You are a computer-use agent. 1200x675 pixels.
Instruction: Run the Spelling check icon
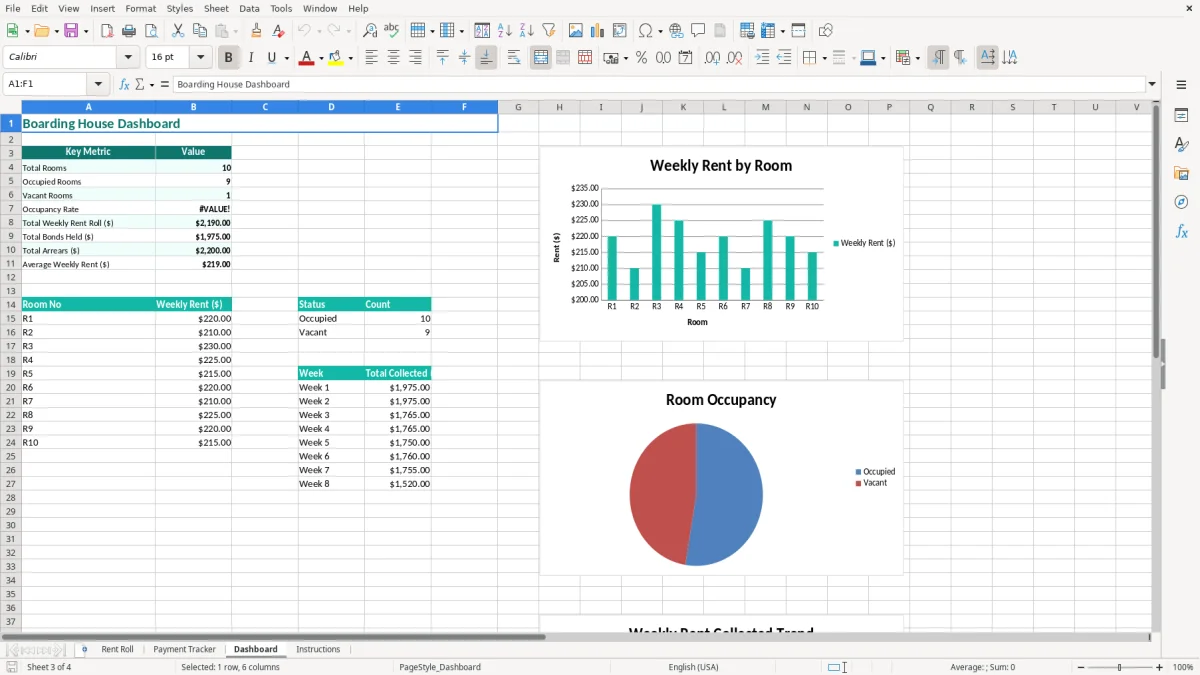[392, 31]
